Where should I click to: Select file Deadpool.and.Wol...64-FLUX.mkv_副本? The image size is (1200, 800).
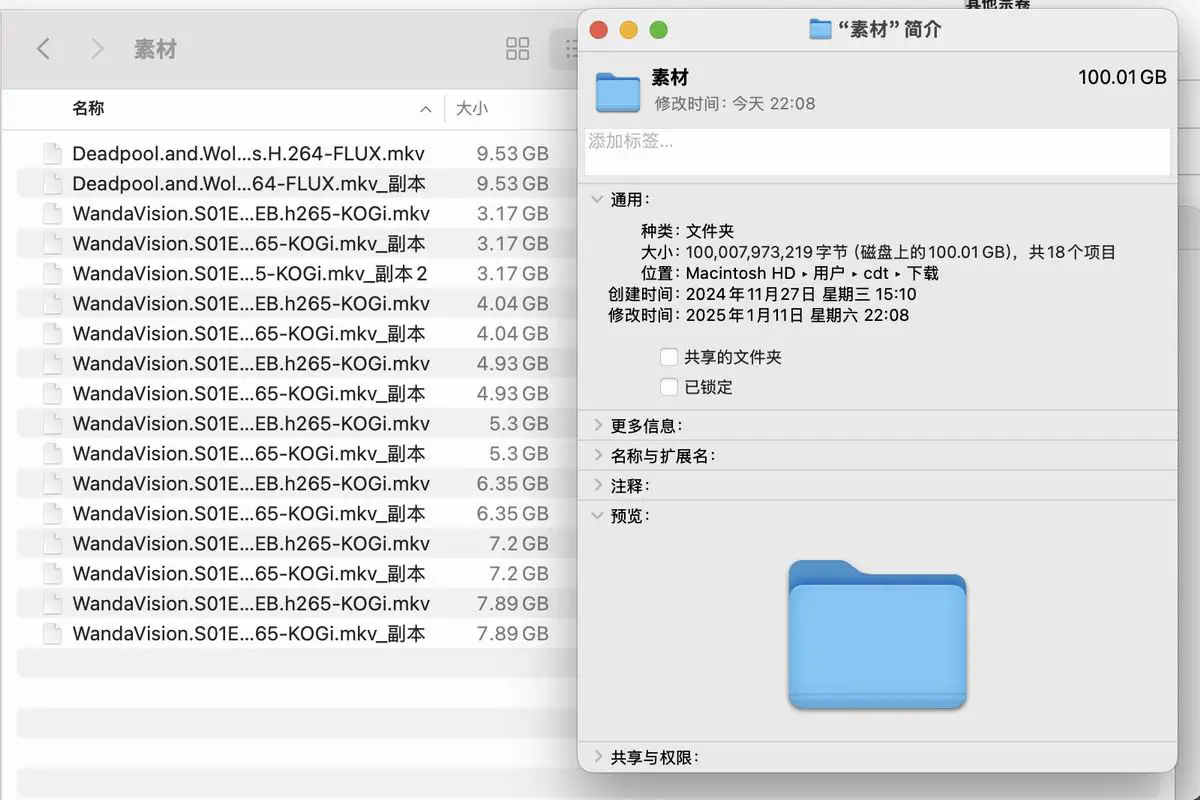249,184
